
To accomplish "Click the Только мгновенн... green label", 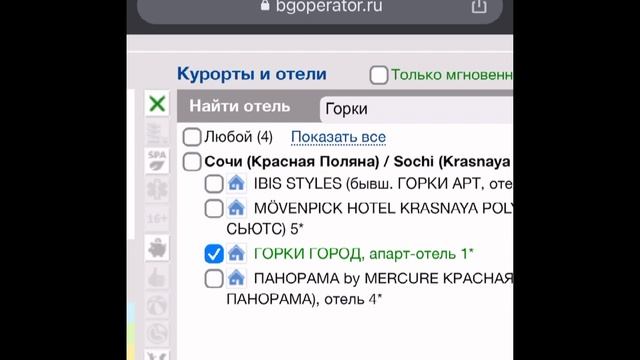I will 452,75.
